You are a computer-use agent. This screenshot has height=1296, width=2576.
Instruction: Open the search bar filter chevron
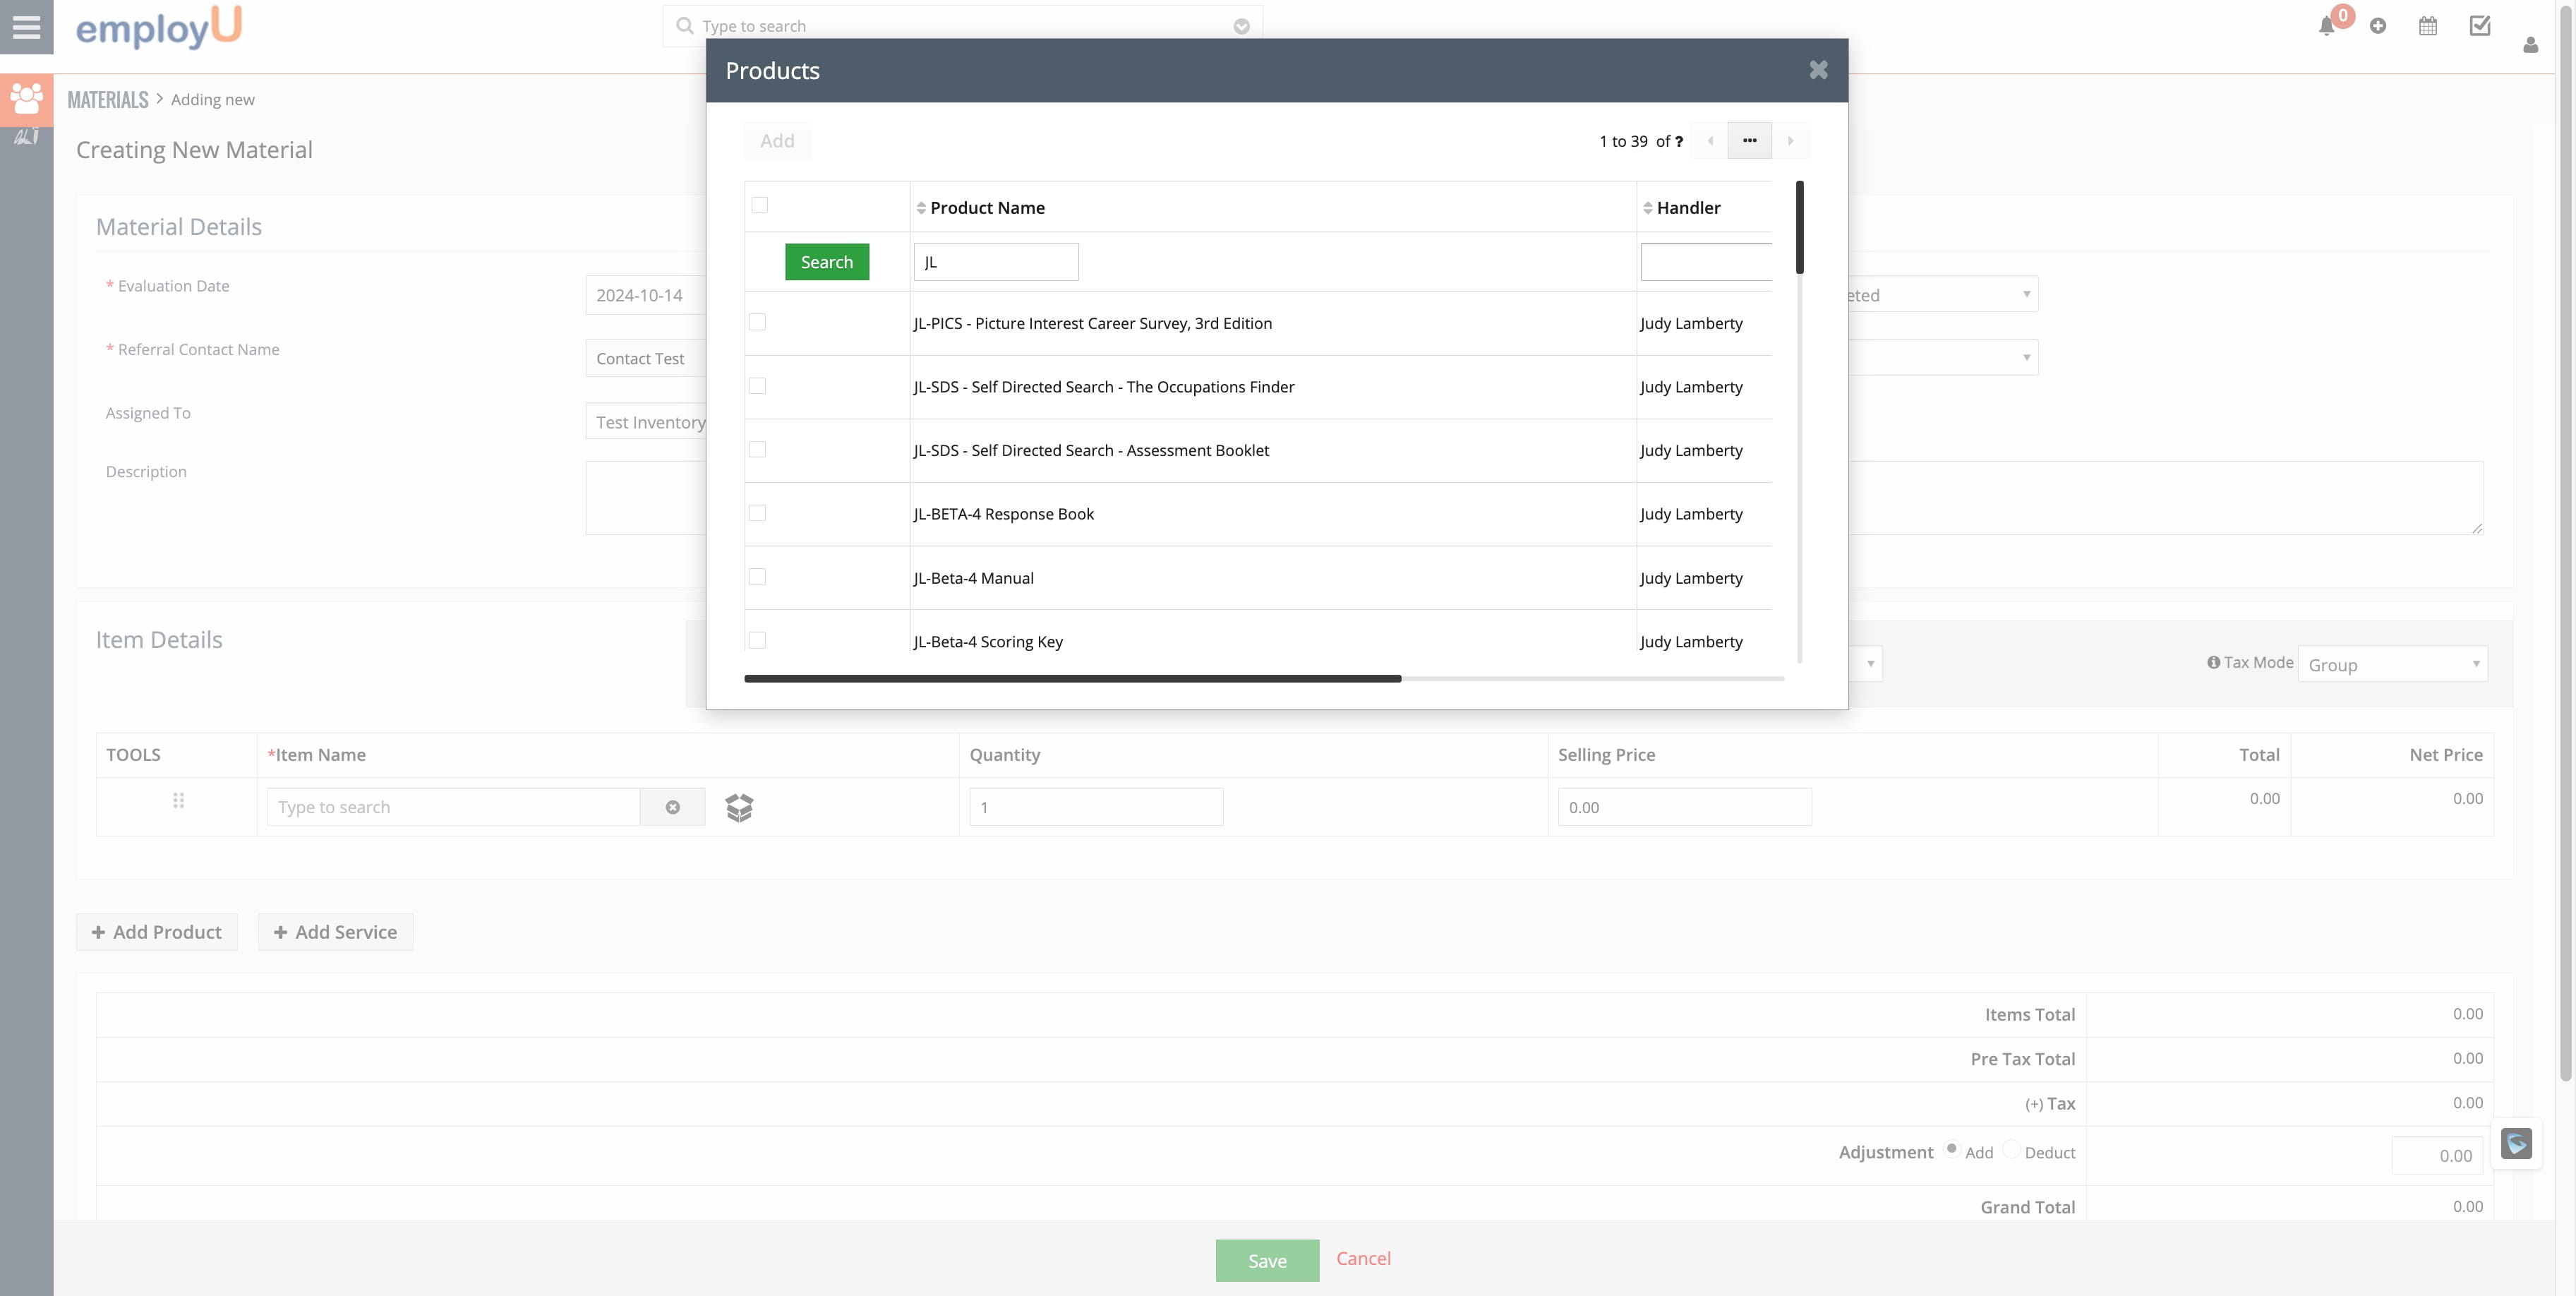coord(1242,26)
